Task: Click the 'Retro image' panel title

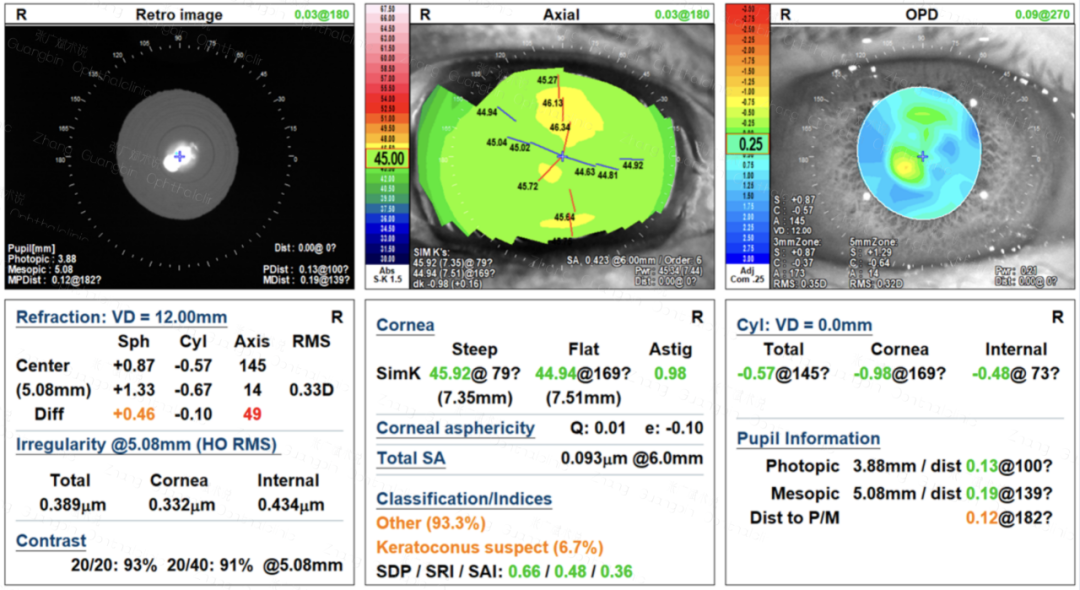Action: pyautogui.click(x=179, y=14)
